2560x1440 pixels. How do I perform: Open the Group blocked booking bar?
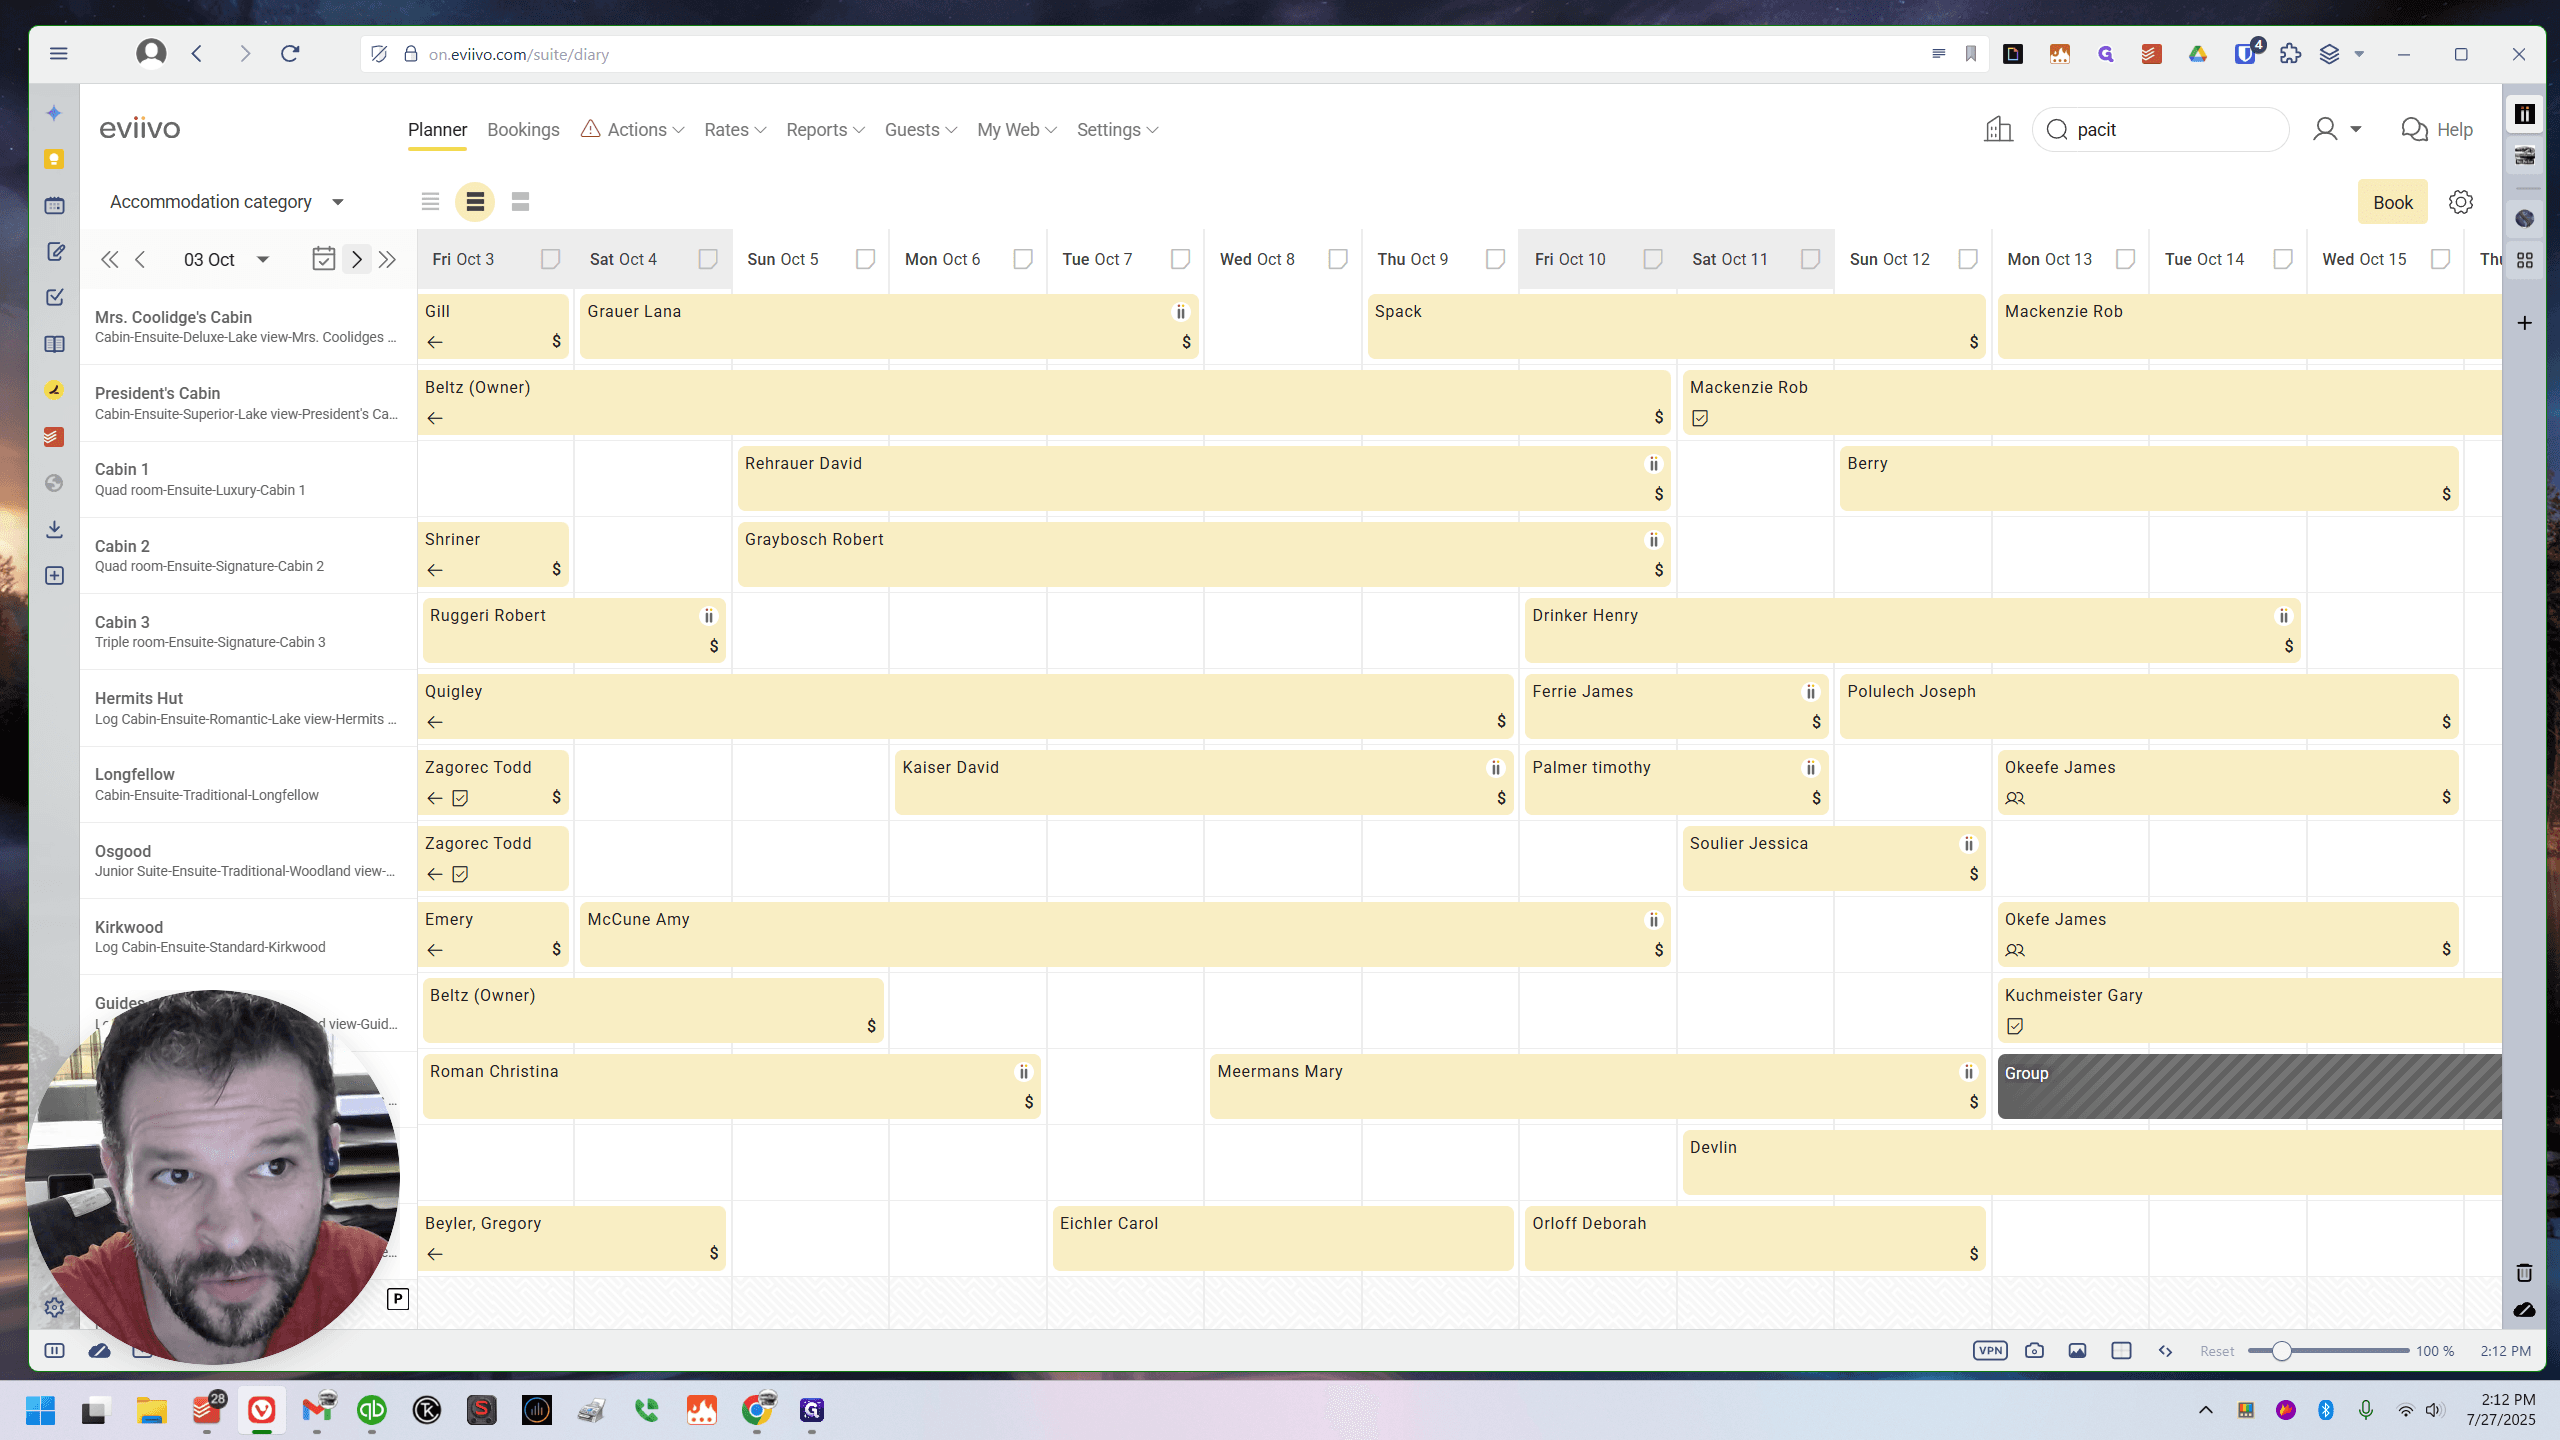[2250, 1086]
